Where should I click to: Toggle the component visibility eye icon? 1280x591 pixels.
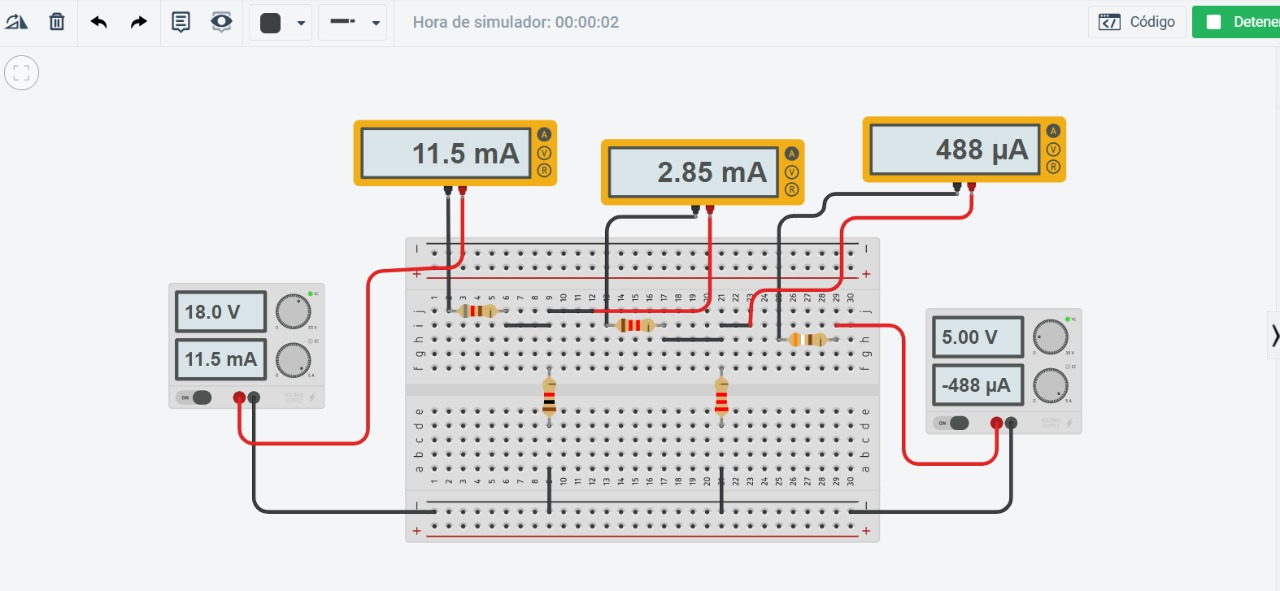click(x=221, y=21)
